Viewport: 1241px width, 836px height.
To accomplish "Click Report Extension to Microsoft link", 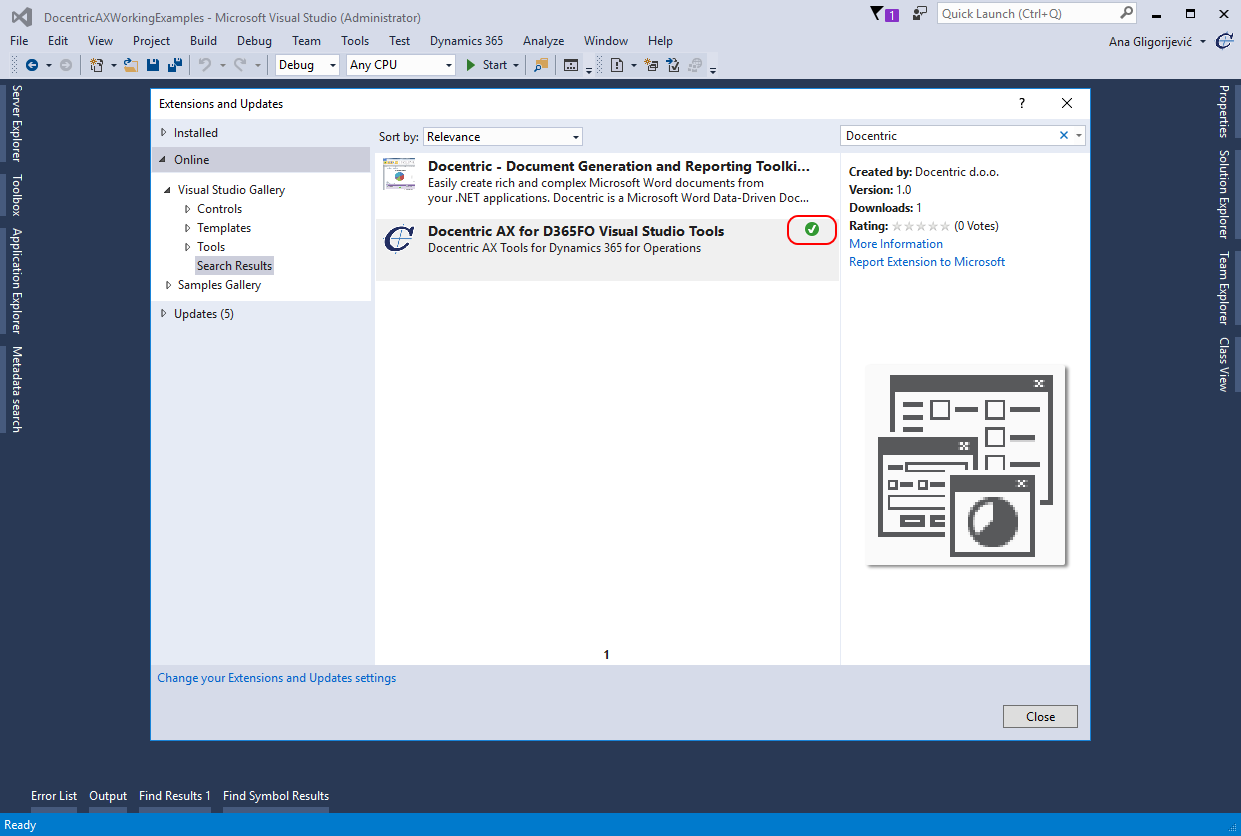I will (927, 262).
